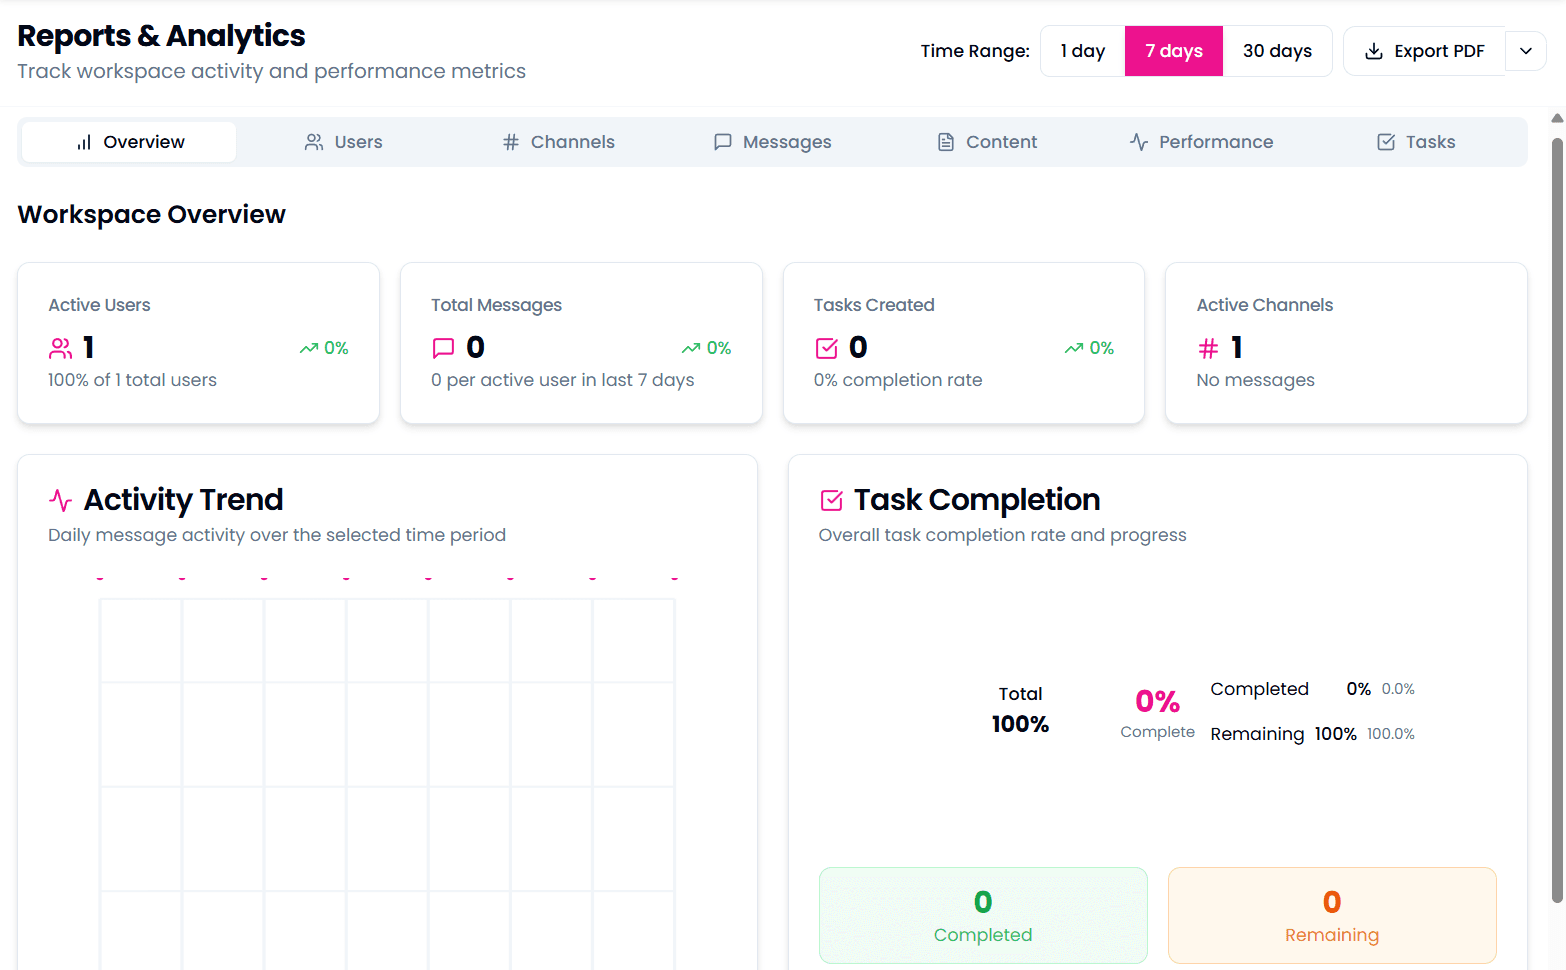Click the Task Completion check icon
The height and width of the screenshot is (970, 1566).
point(830,498)
